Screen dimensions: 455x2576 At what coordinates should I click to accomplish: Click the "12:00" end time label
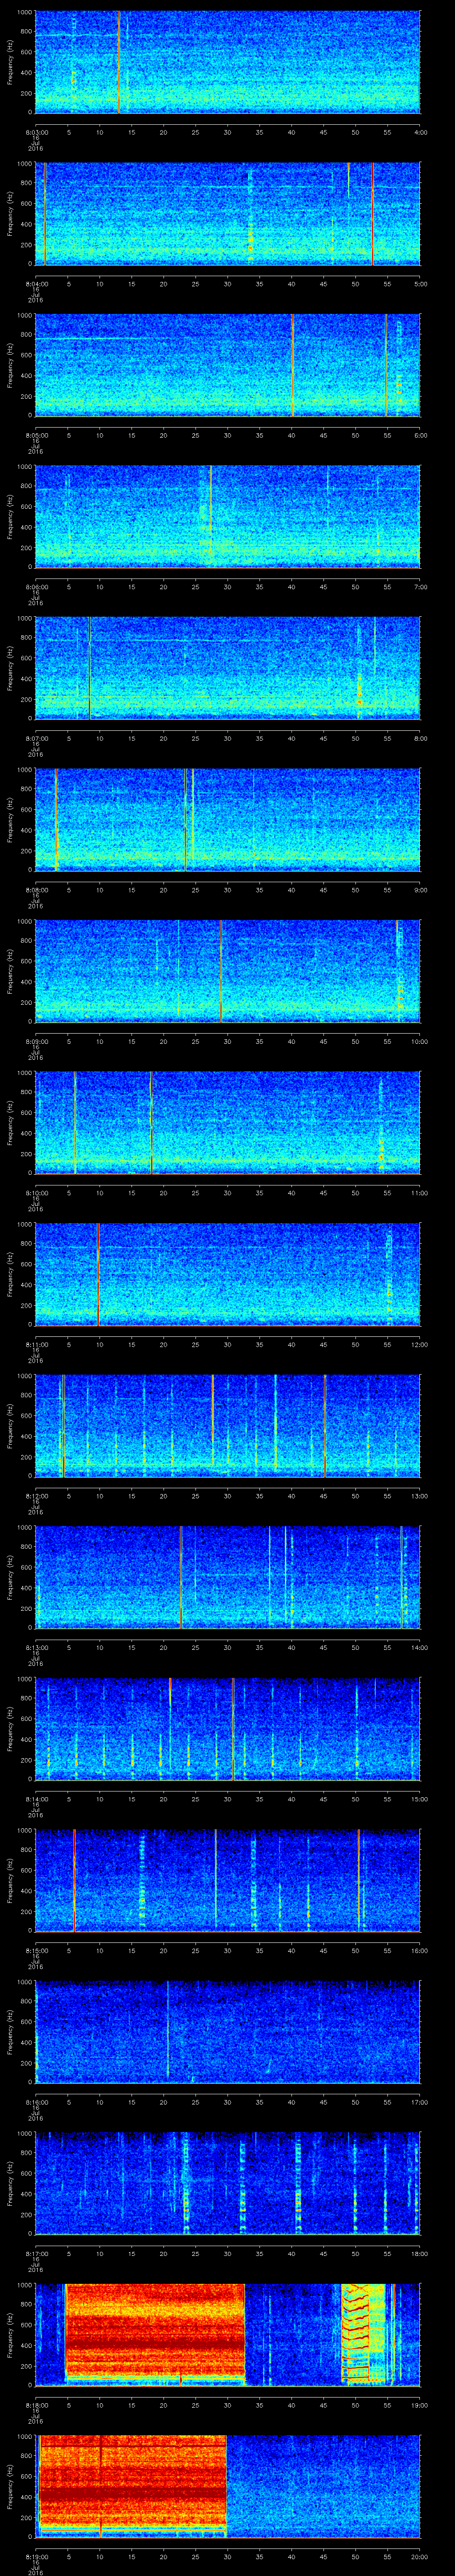pyautogui.click(x=419, y=1344)
